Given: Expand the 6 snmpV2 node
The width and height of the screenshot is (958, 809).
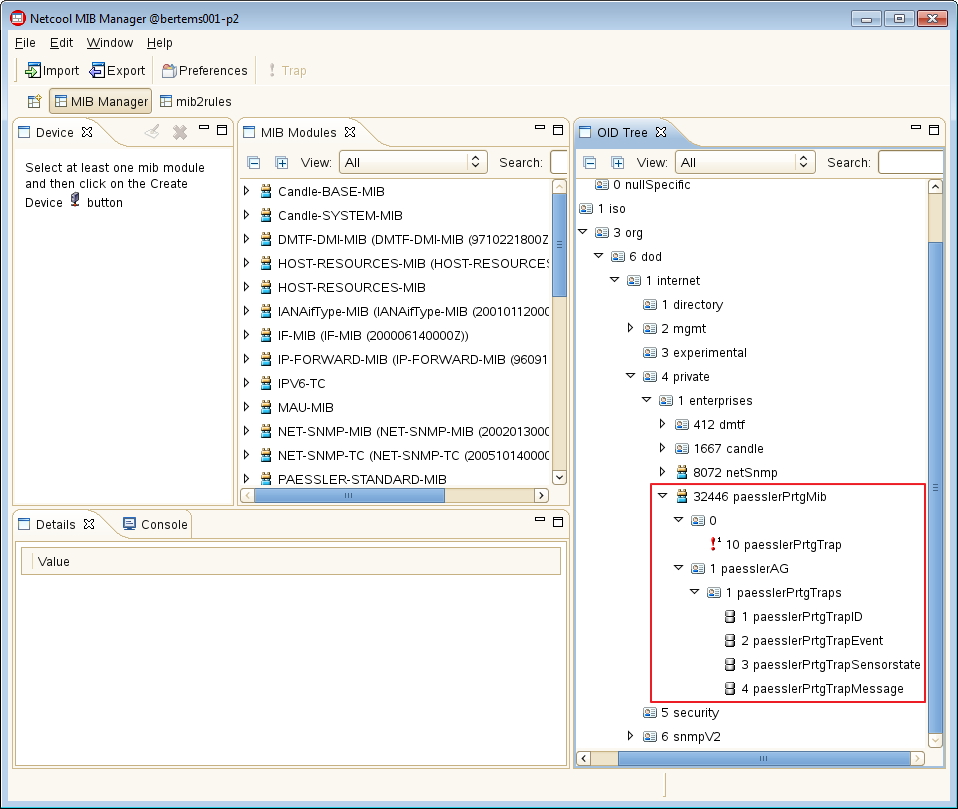Looking at the screenshot, I should (631, 736).
